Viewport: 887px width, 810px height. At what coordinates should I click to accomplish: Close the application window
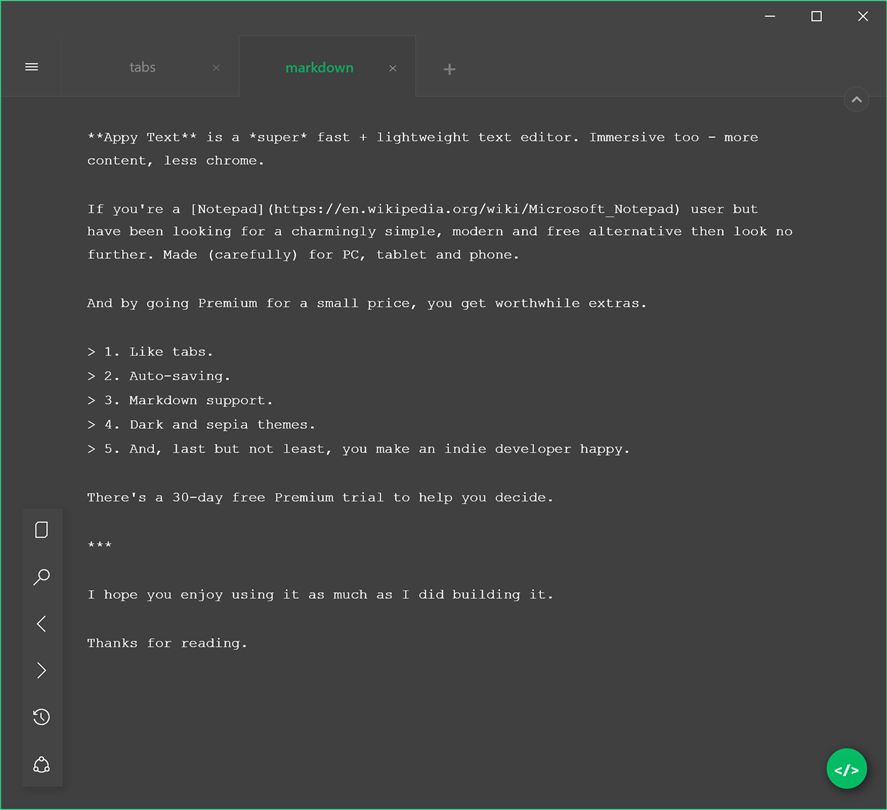pos(863,16)
